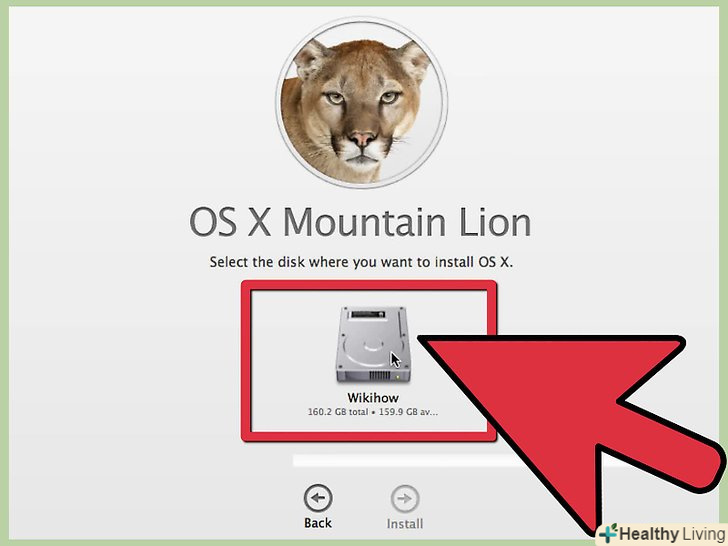The width and height of the screenshot is (728, 546).
Task: Click the OS X Mountain Lion title
Action: coord(360,222)
